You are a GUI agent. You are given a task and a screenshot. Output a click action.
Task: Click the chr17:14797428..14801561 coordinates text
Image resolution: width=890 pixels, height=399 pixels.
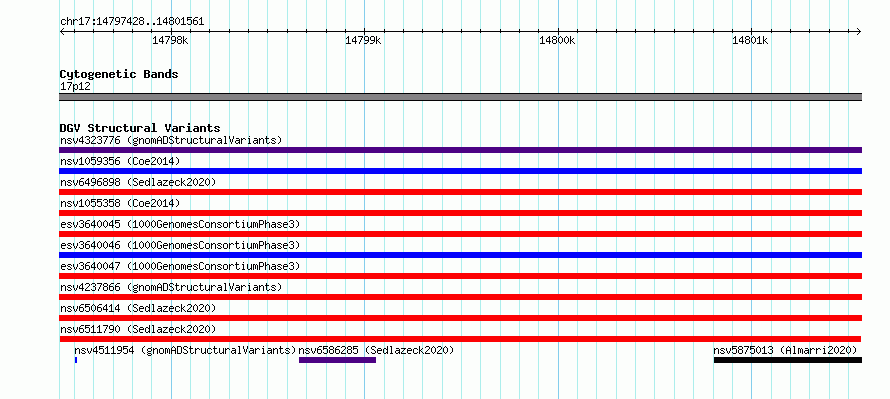coord(132,22)
